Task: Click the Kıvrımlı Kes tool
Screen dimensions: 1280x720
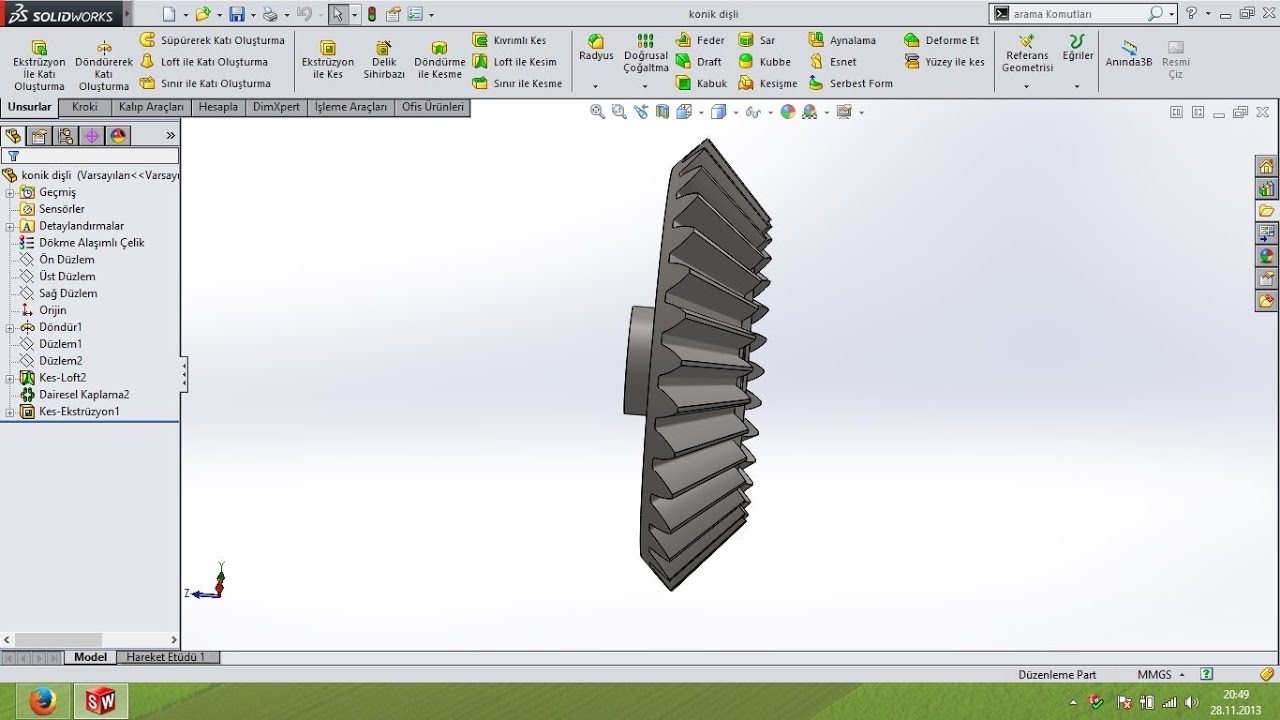Action: pos(510,40)
